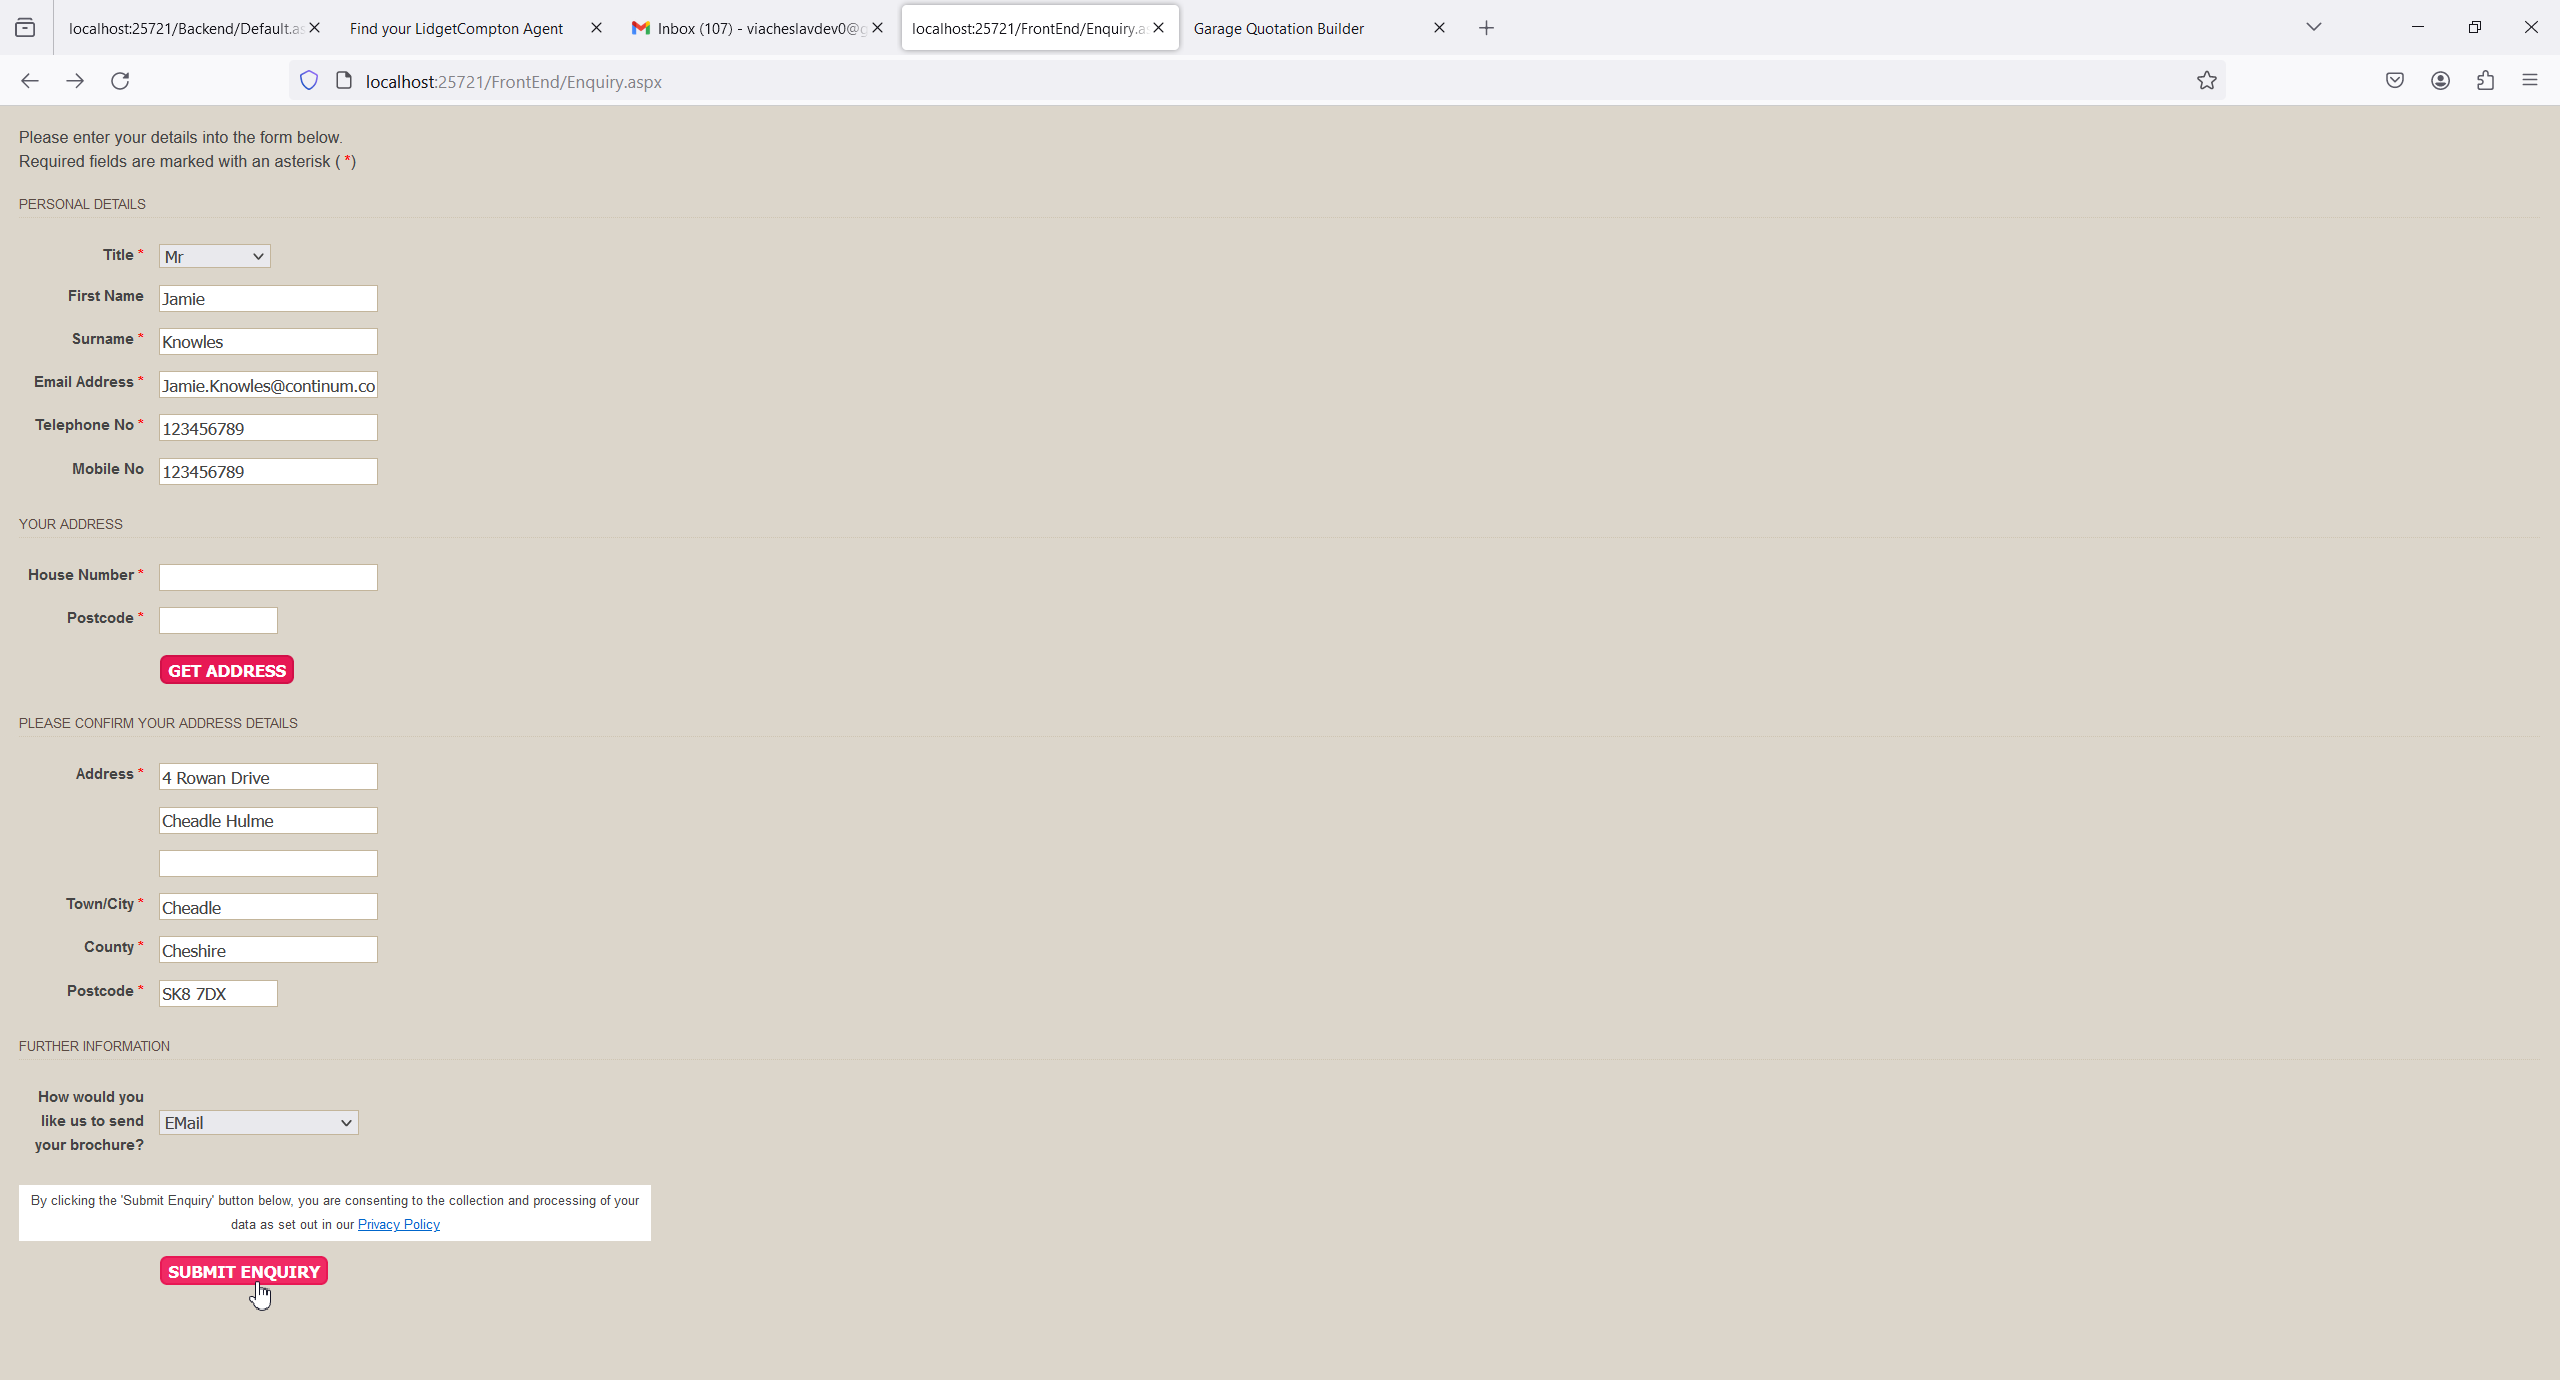
Task: Click the tracking protection shield icon
Action: [309, 81]
